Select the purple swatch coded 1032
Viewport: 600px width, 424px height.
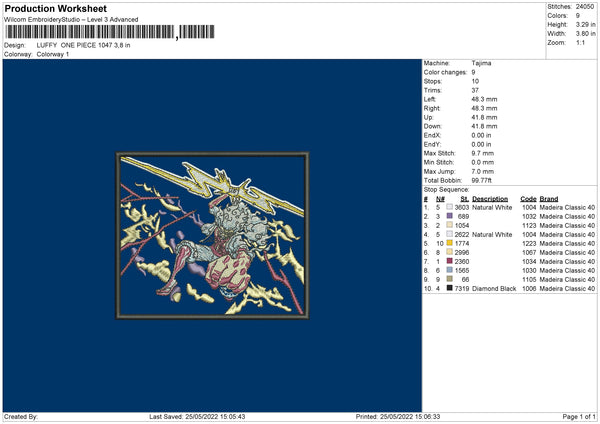pyautogui.click(x=449, y=216)
